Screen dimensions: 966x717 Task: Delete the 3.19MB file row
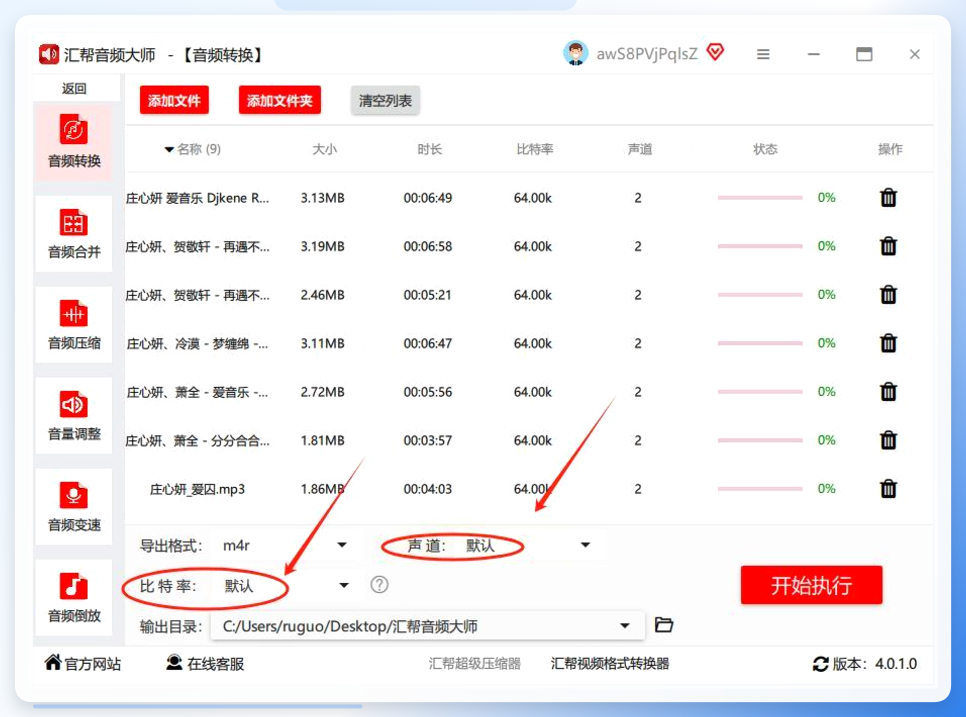coord(888,246)
